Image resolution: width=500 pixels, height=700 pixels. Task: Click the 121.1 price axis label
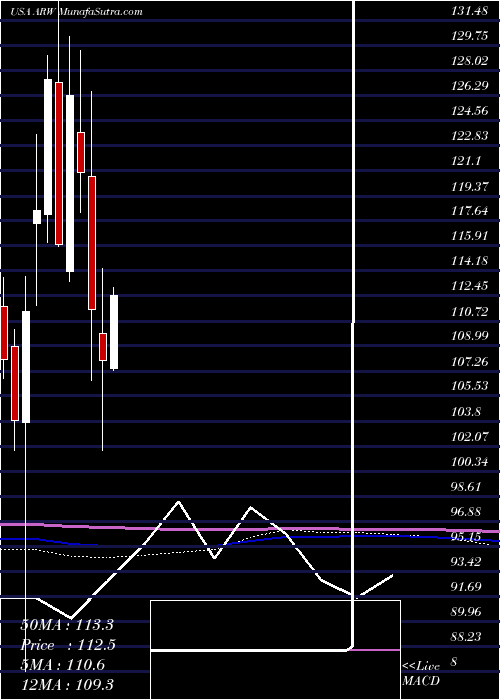coord(466,162)
